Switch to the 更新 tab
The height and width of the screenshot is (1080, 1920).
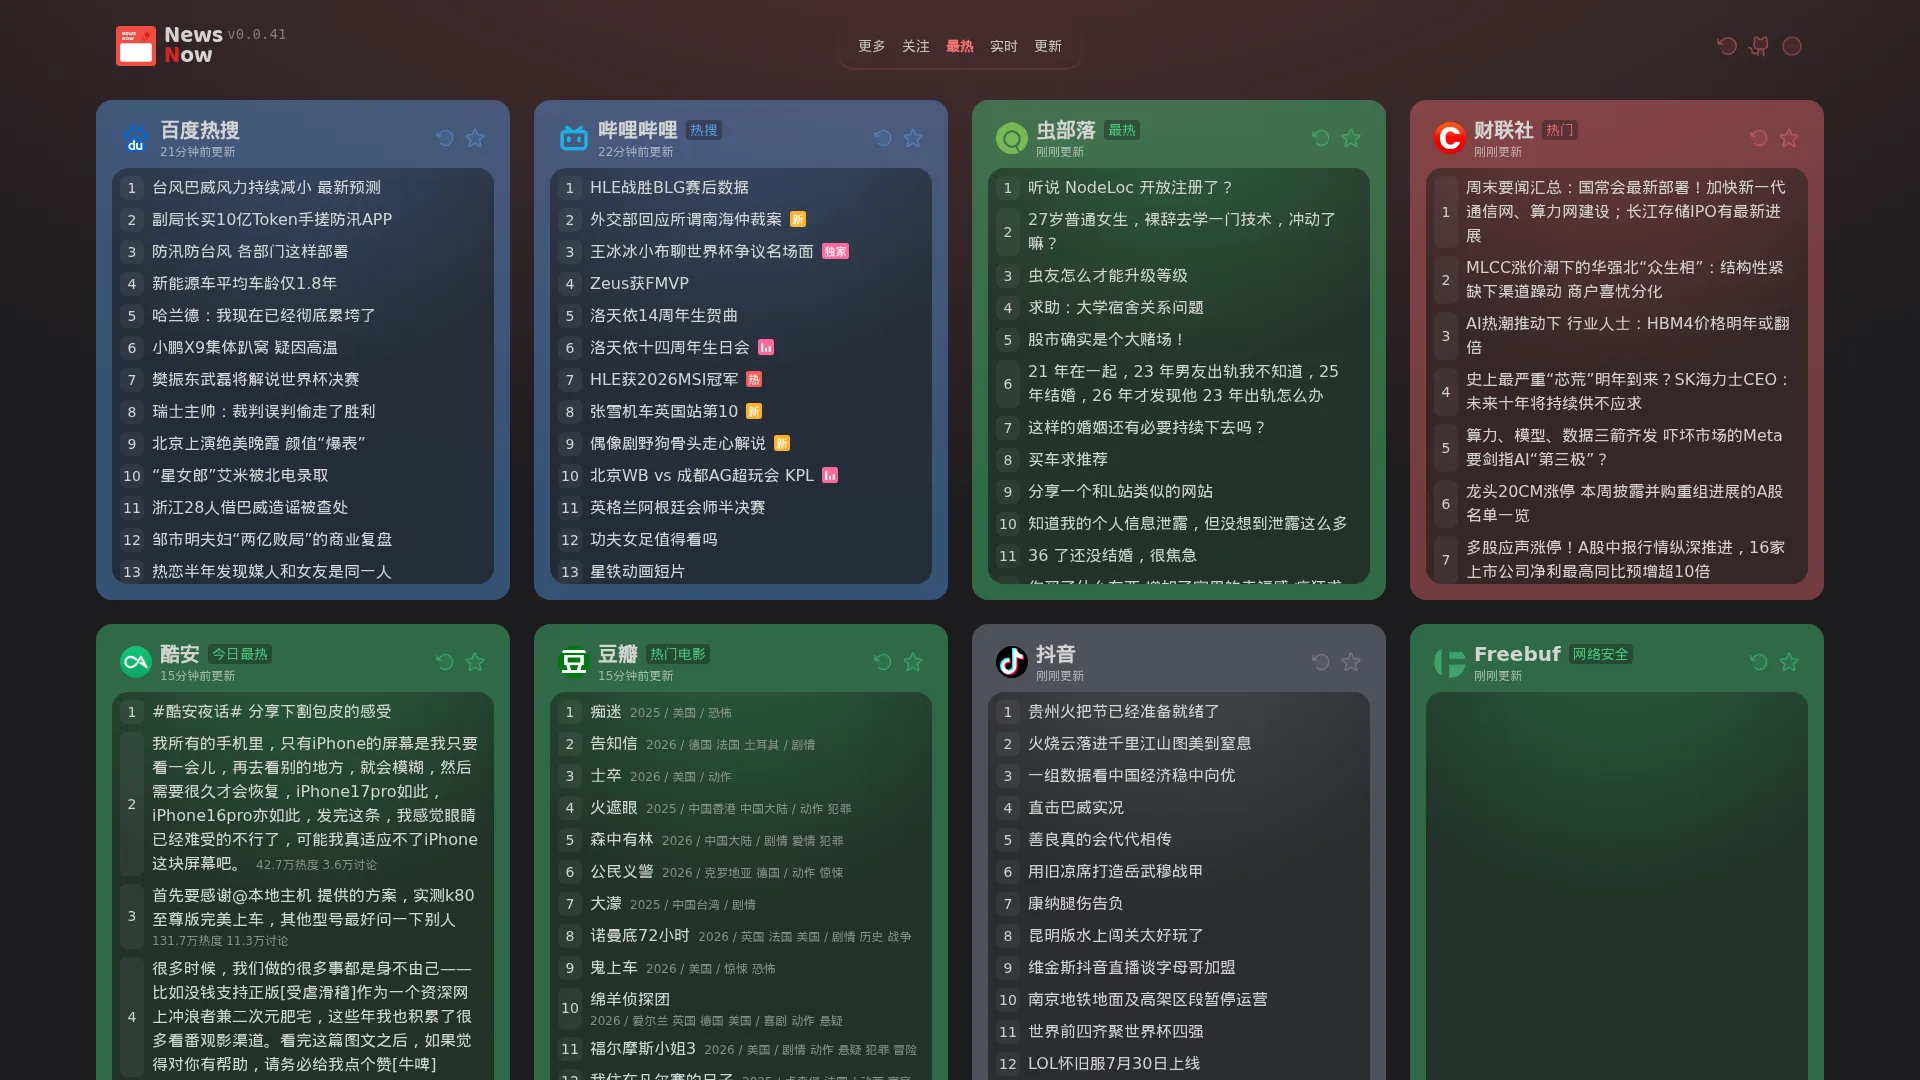(1048, 46)
